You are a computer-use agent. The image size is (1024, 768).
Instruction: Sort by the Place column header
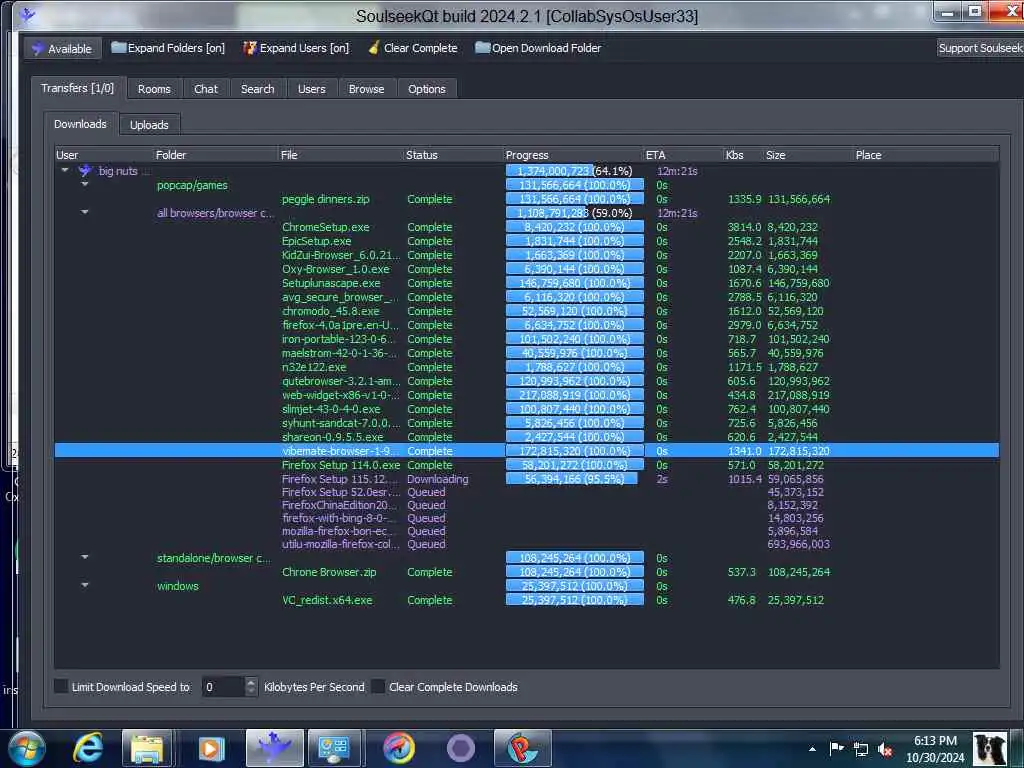[926, 155]
